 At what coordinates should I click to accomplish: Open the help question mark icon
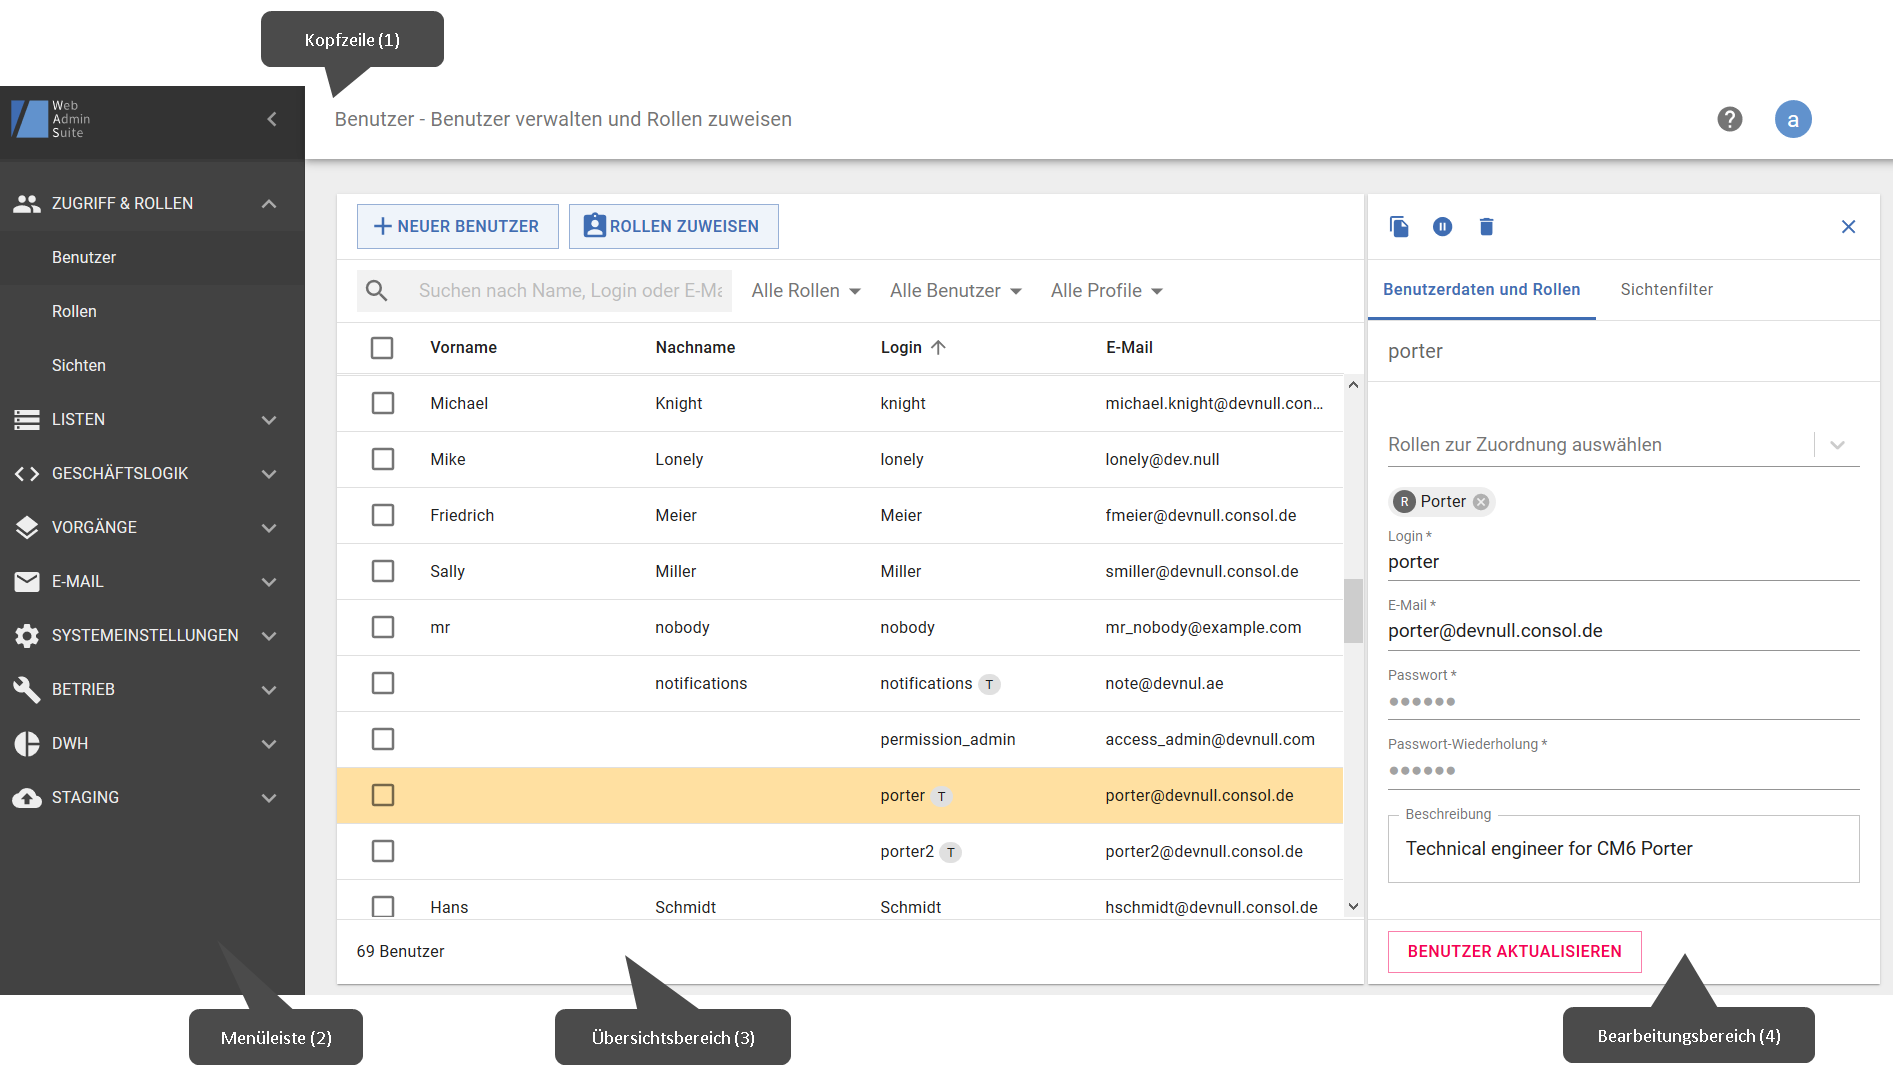[x=1729, y=119]
